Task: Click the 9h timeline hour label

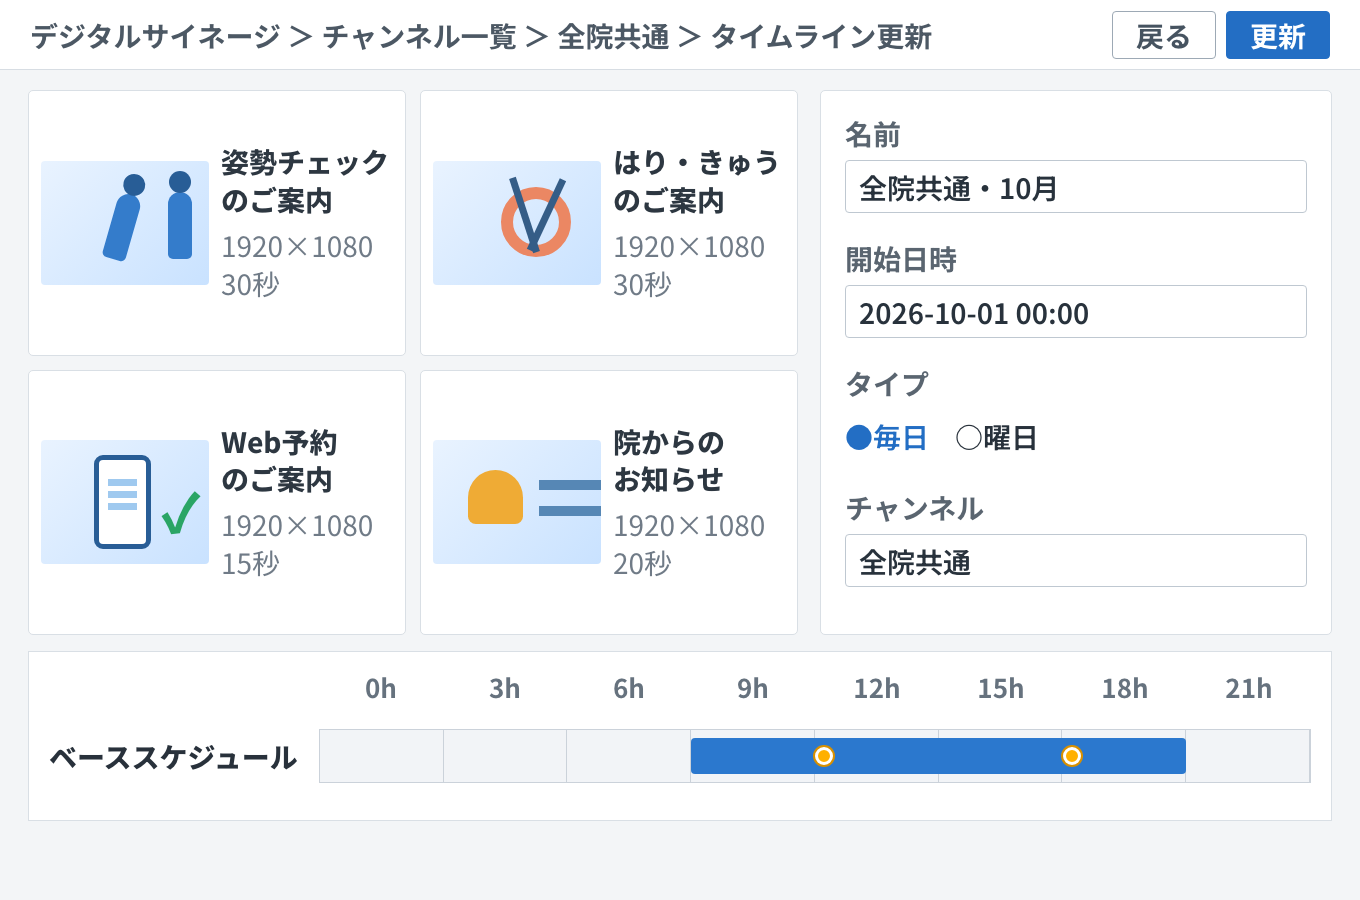Action: 753,689
